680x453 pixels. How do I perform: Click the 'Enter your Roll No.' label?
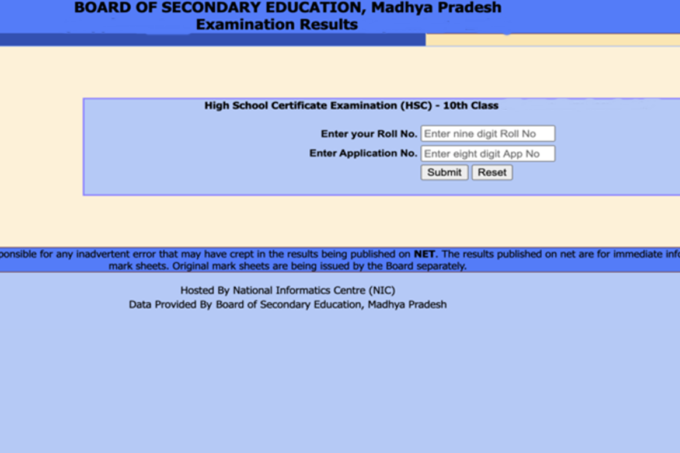[369, 134]
